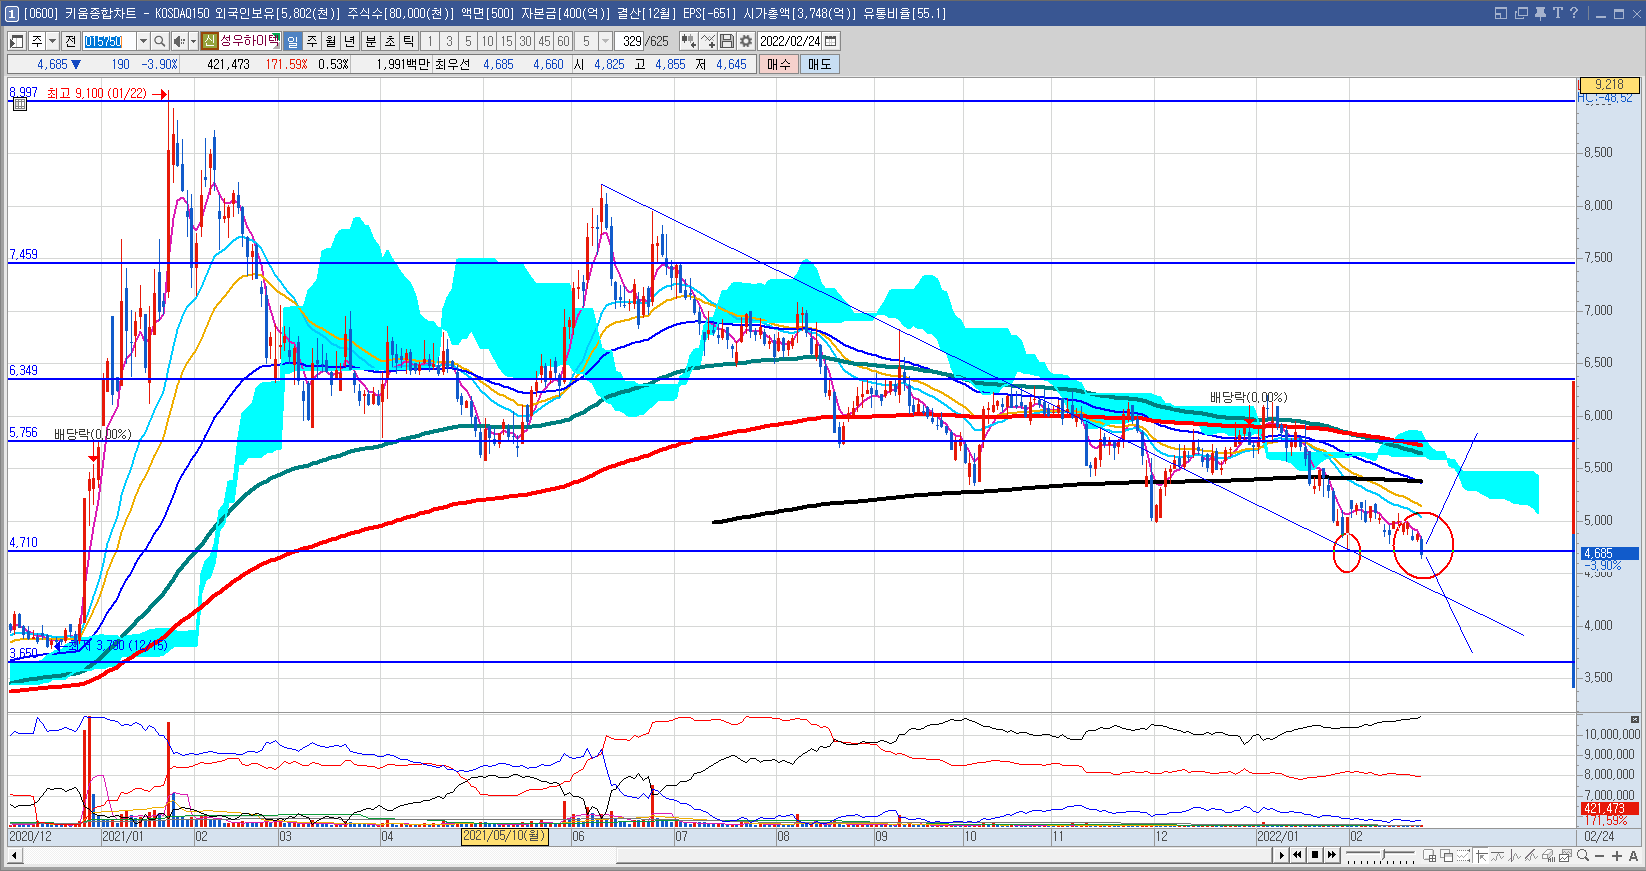Click the date field 2022/02/24

[790, 41]
